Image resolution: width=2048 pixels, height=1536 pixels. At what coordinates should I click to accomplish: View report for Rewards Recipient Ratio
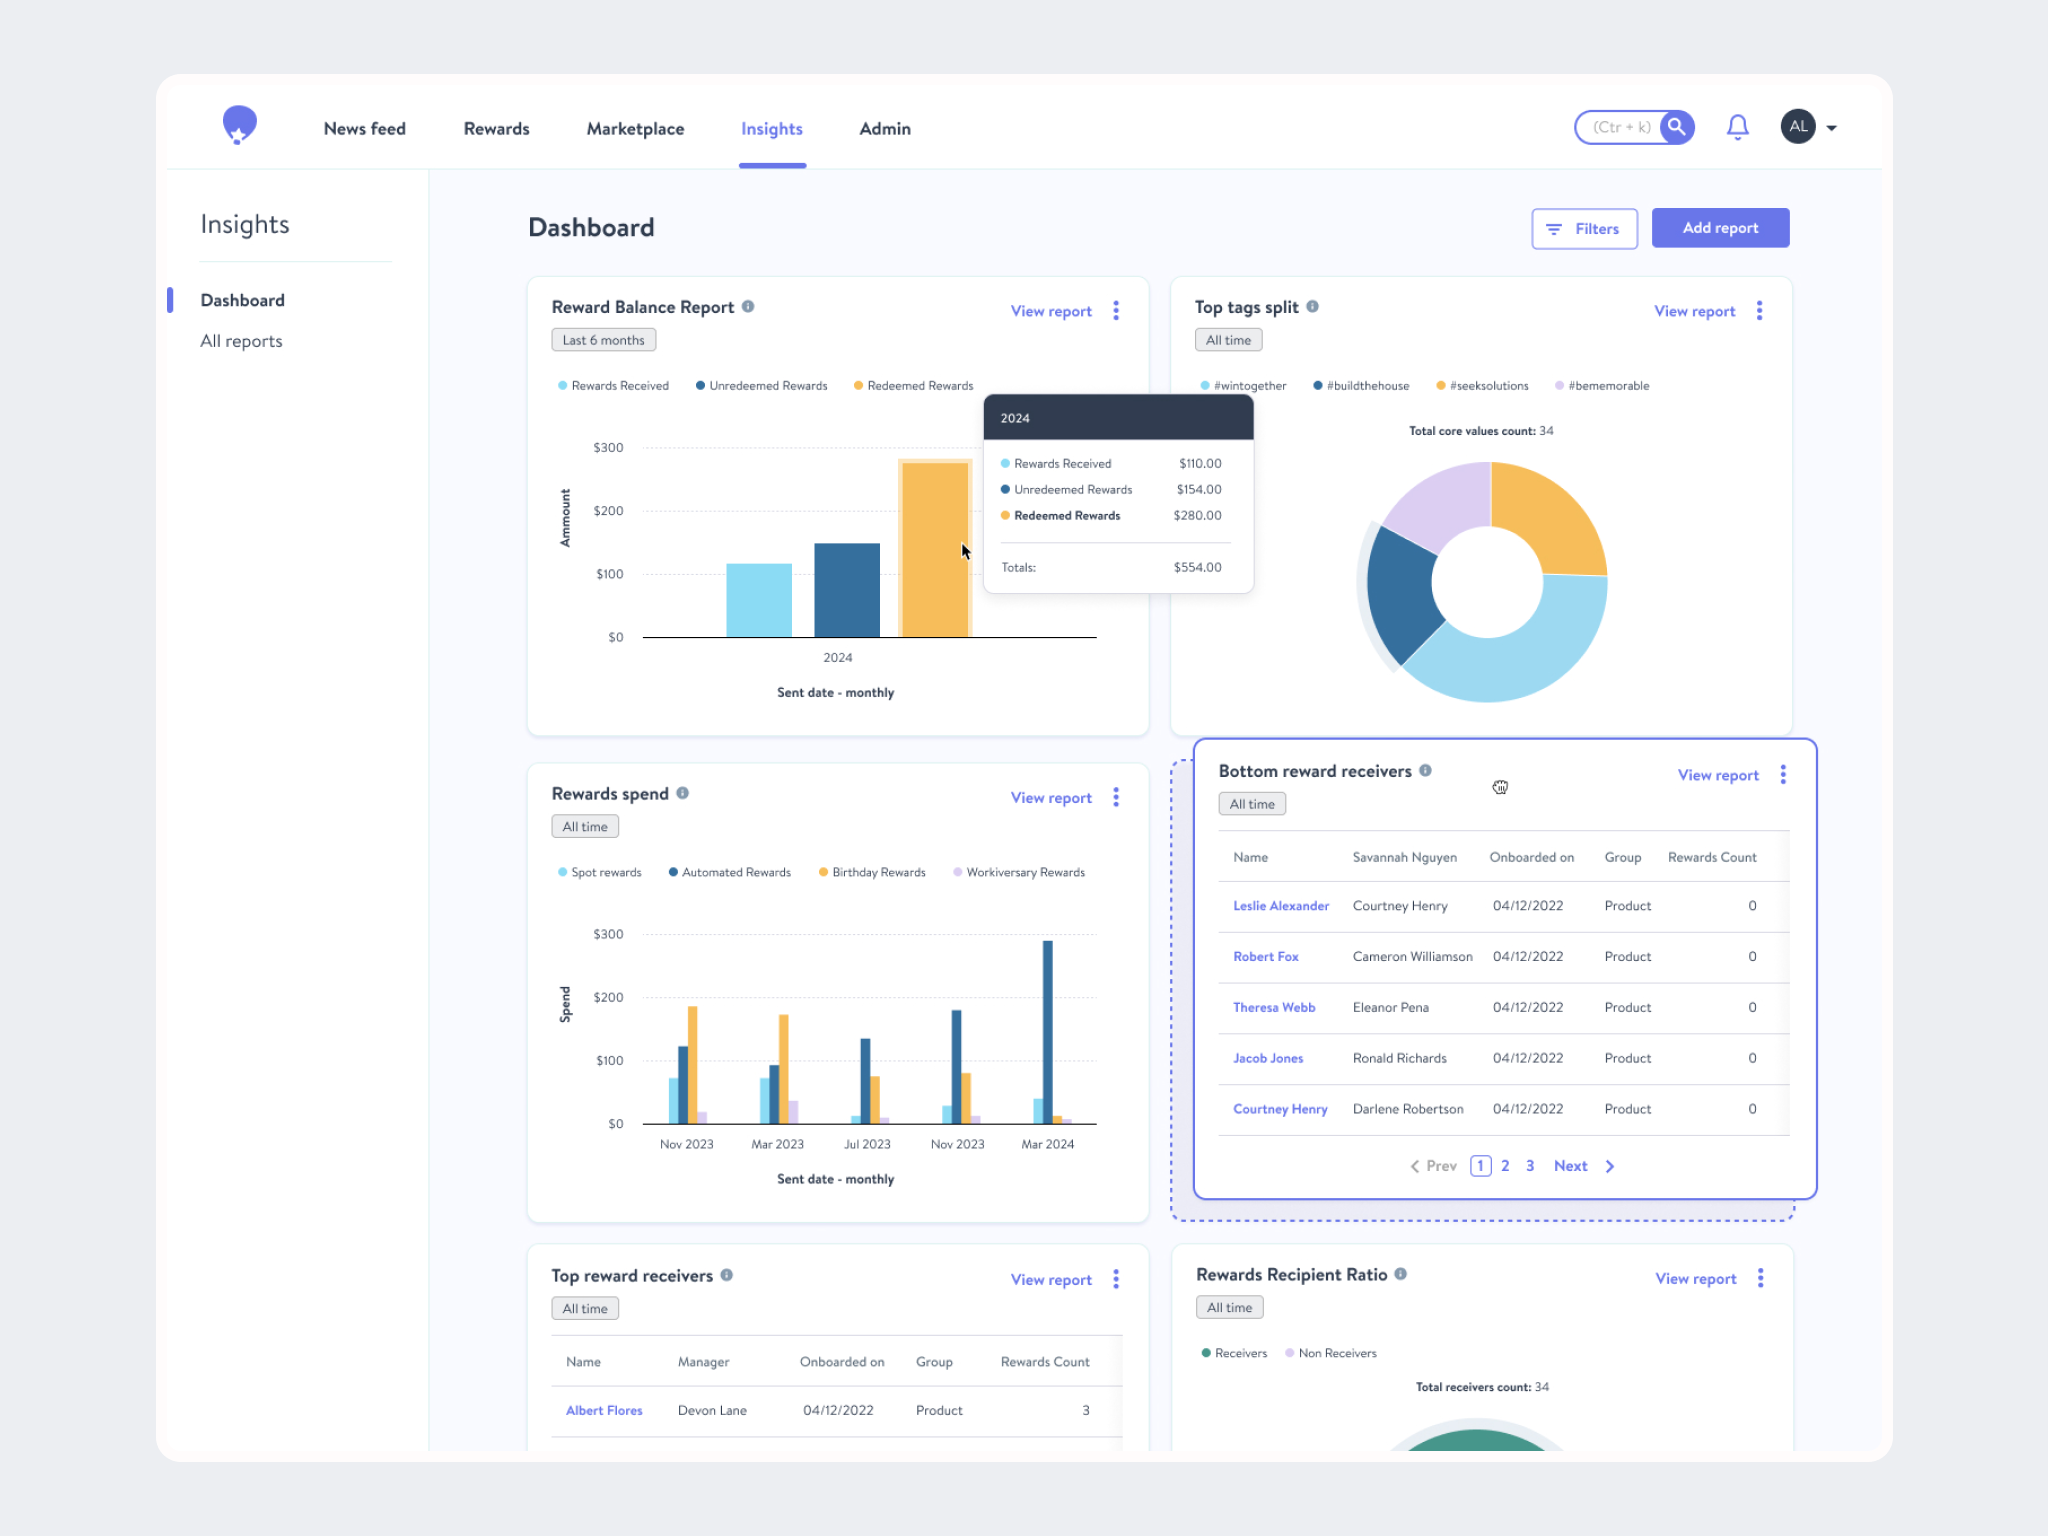(1696, 1279)
